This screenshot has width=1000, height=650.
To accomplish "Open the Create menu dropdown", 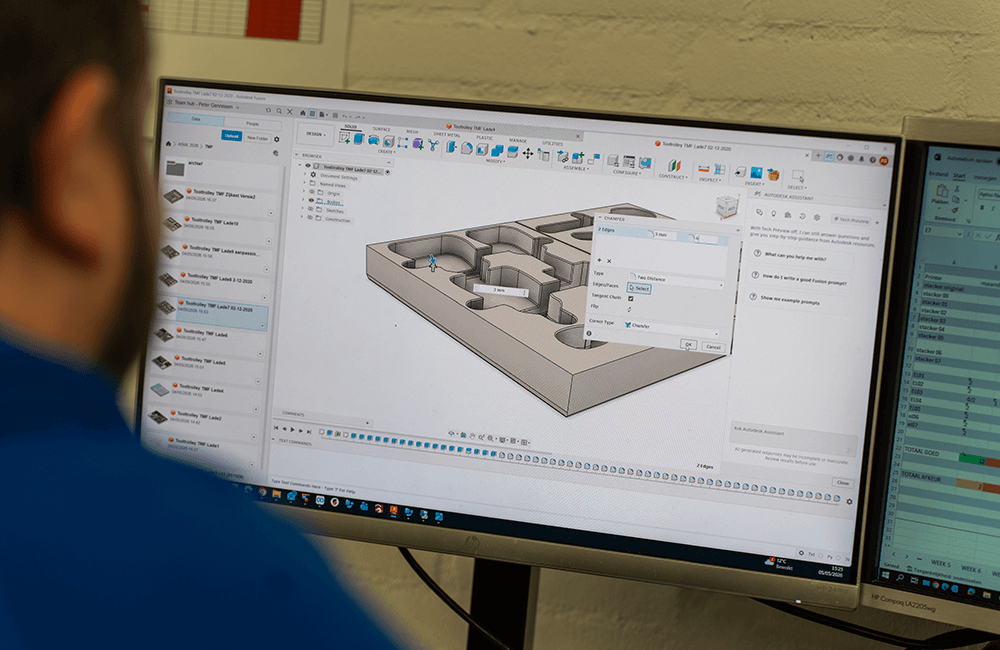I will (386, 152).
